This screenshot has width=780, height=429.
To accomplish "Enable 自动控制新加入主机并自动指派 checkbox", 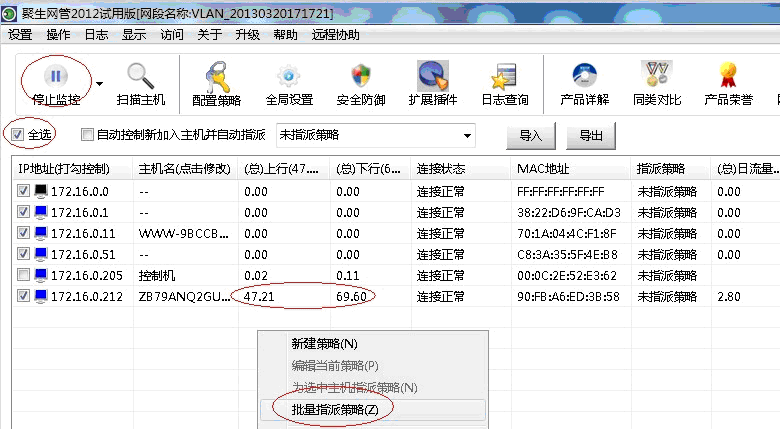I will pyautogui.click(x=87, y=135).
